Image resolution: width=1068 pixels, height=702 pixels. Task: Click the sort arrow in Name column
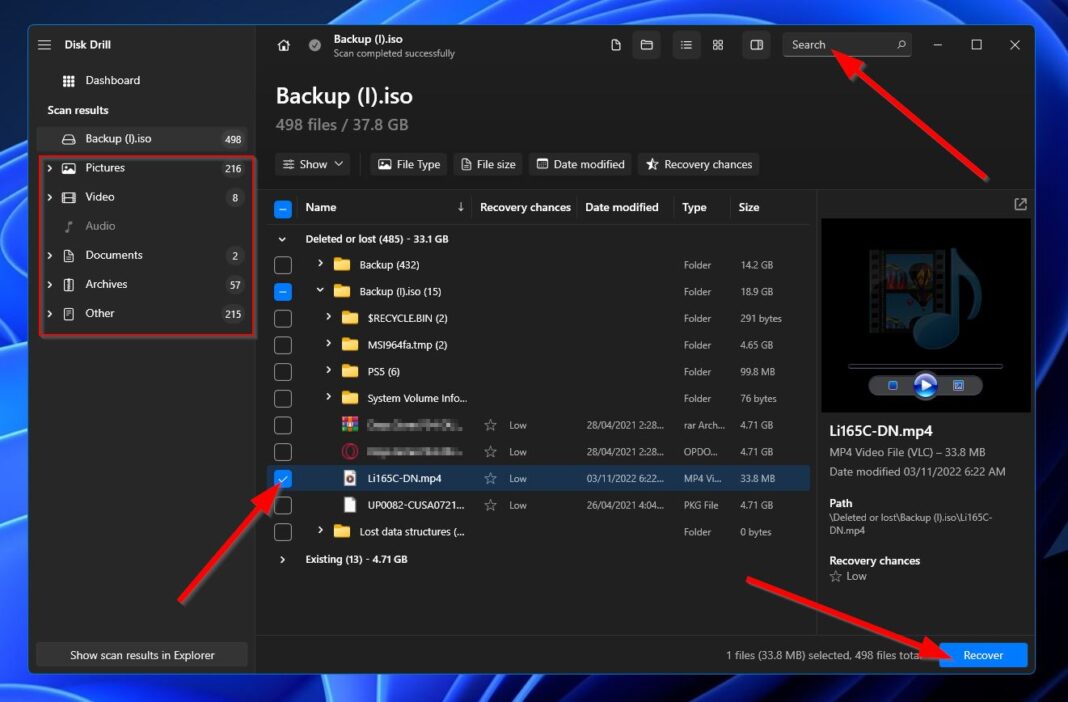coord(460,207)
